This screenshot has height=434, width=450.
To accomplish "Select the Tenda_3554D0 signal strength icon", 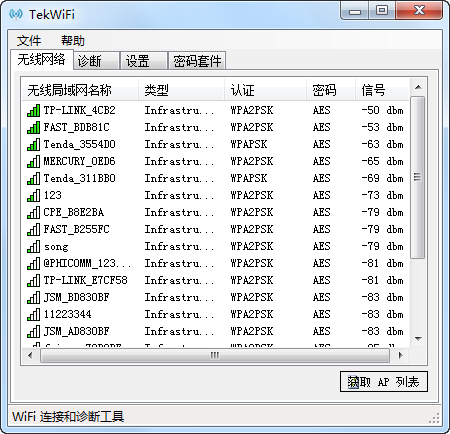I will [33, 144].
